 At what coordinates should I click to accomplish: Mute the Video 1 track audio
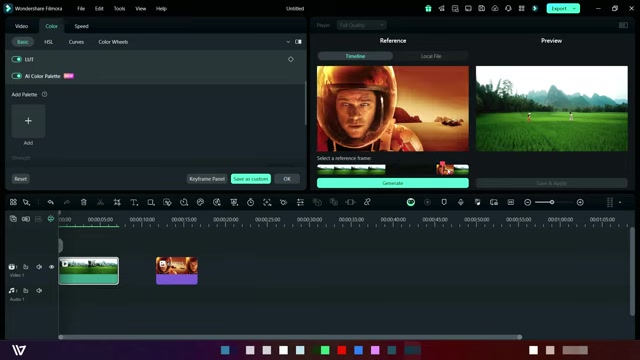[x=39, y=267]
